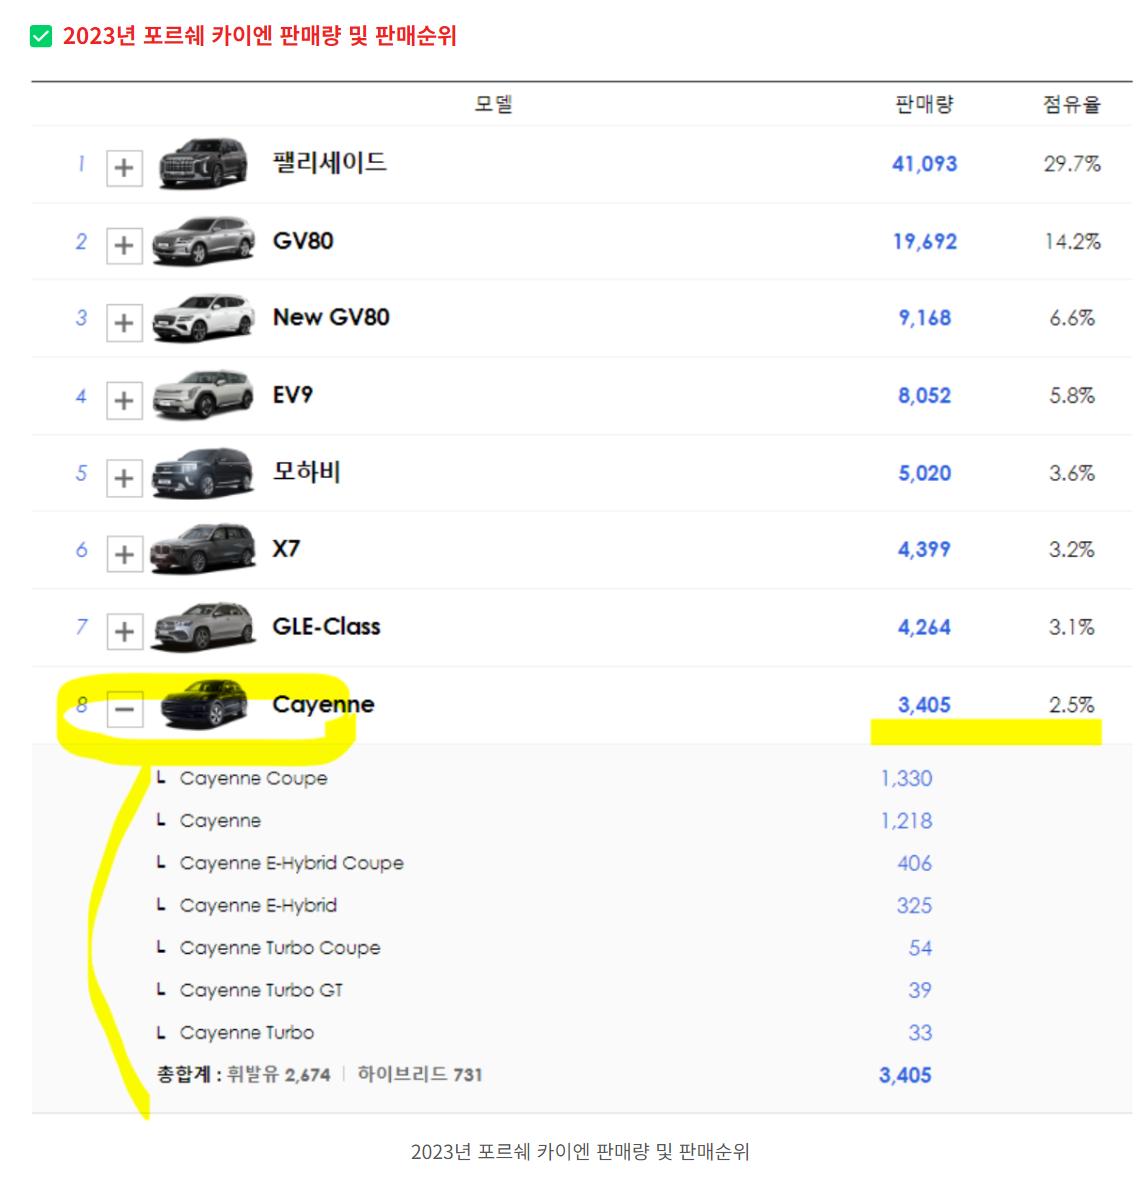Expand the EV9 row plus button
The width and height of the screenshot is (1134, 1179).
124,400
